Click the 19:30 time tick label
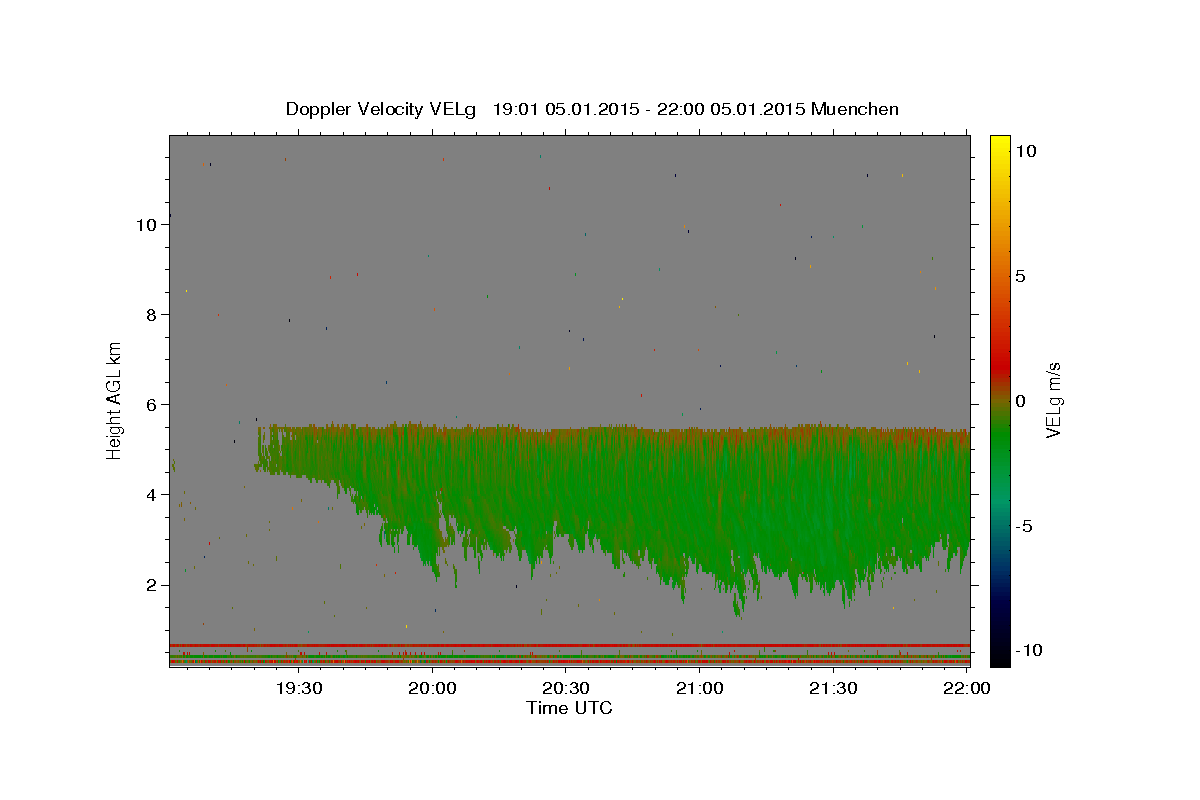Image resolution: width=1200 pixels, height=800 pixels. pos(299,688)
